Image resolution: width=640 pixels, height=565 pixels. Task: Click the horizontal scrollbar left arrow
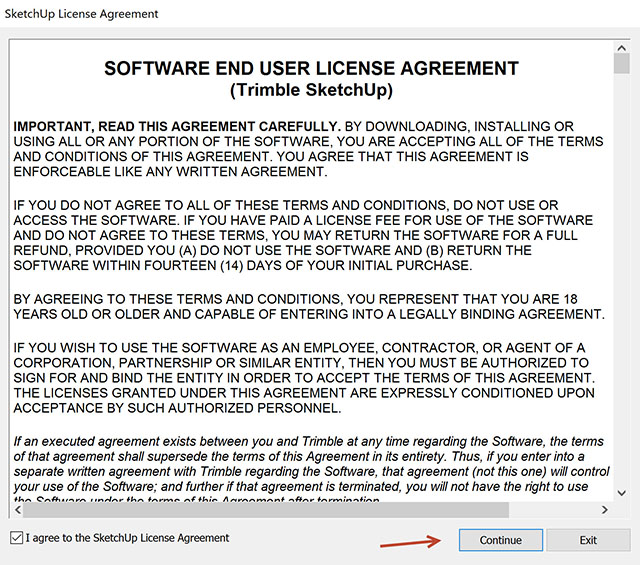click(18, 509)
